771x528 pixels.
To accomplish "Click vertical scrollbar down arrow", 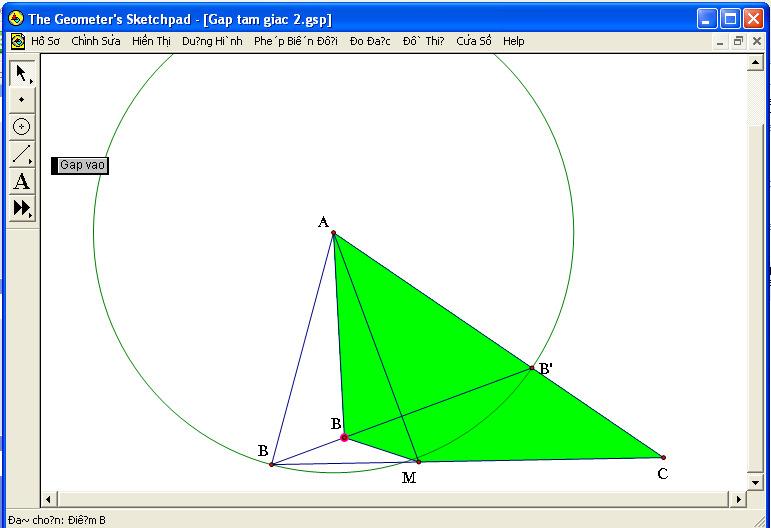I will pyautogui.click(x=755, y=483).
